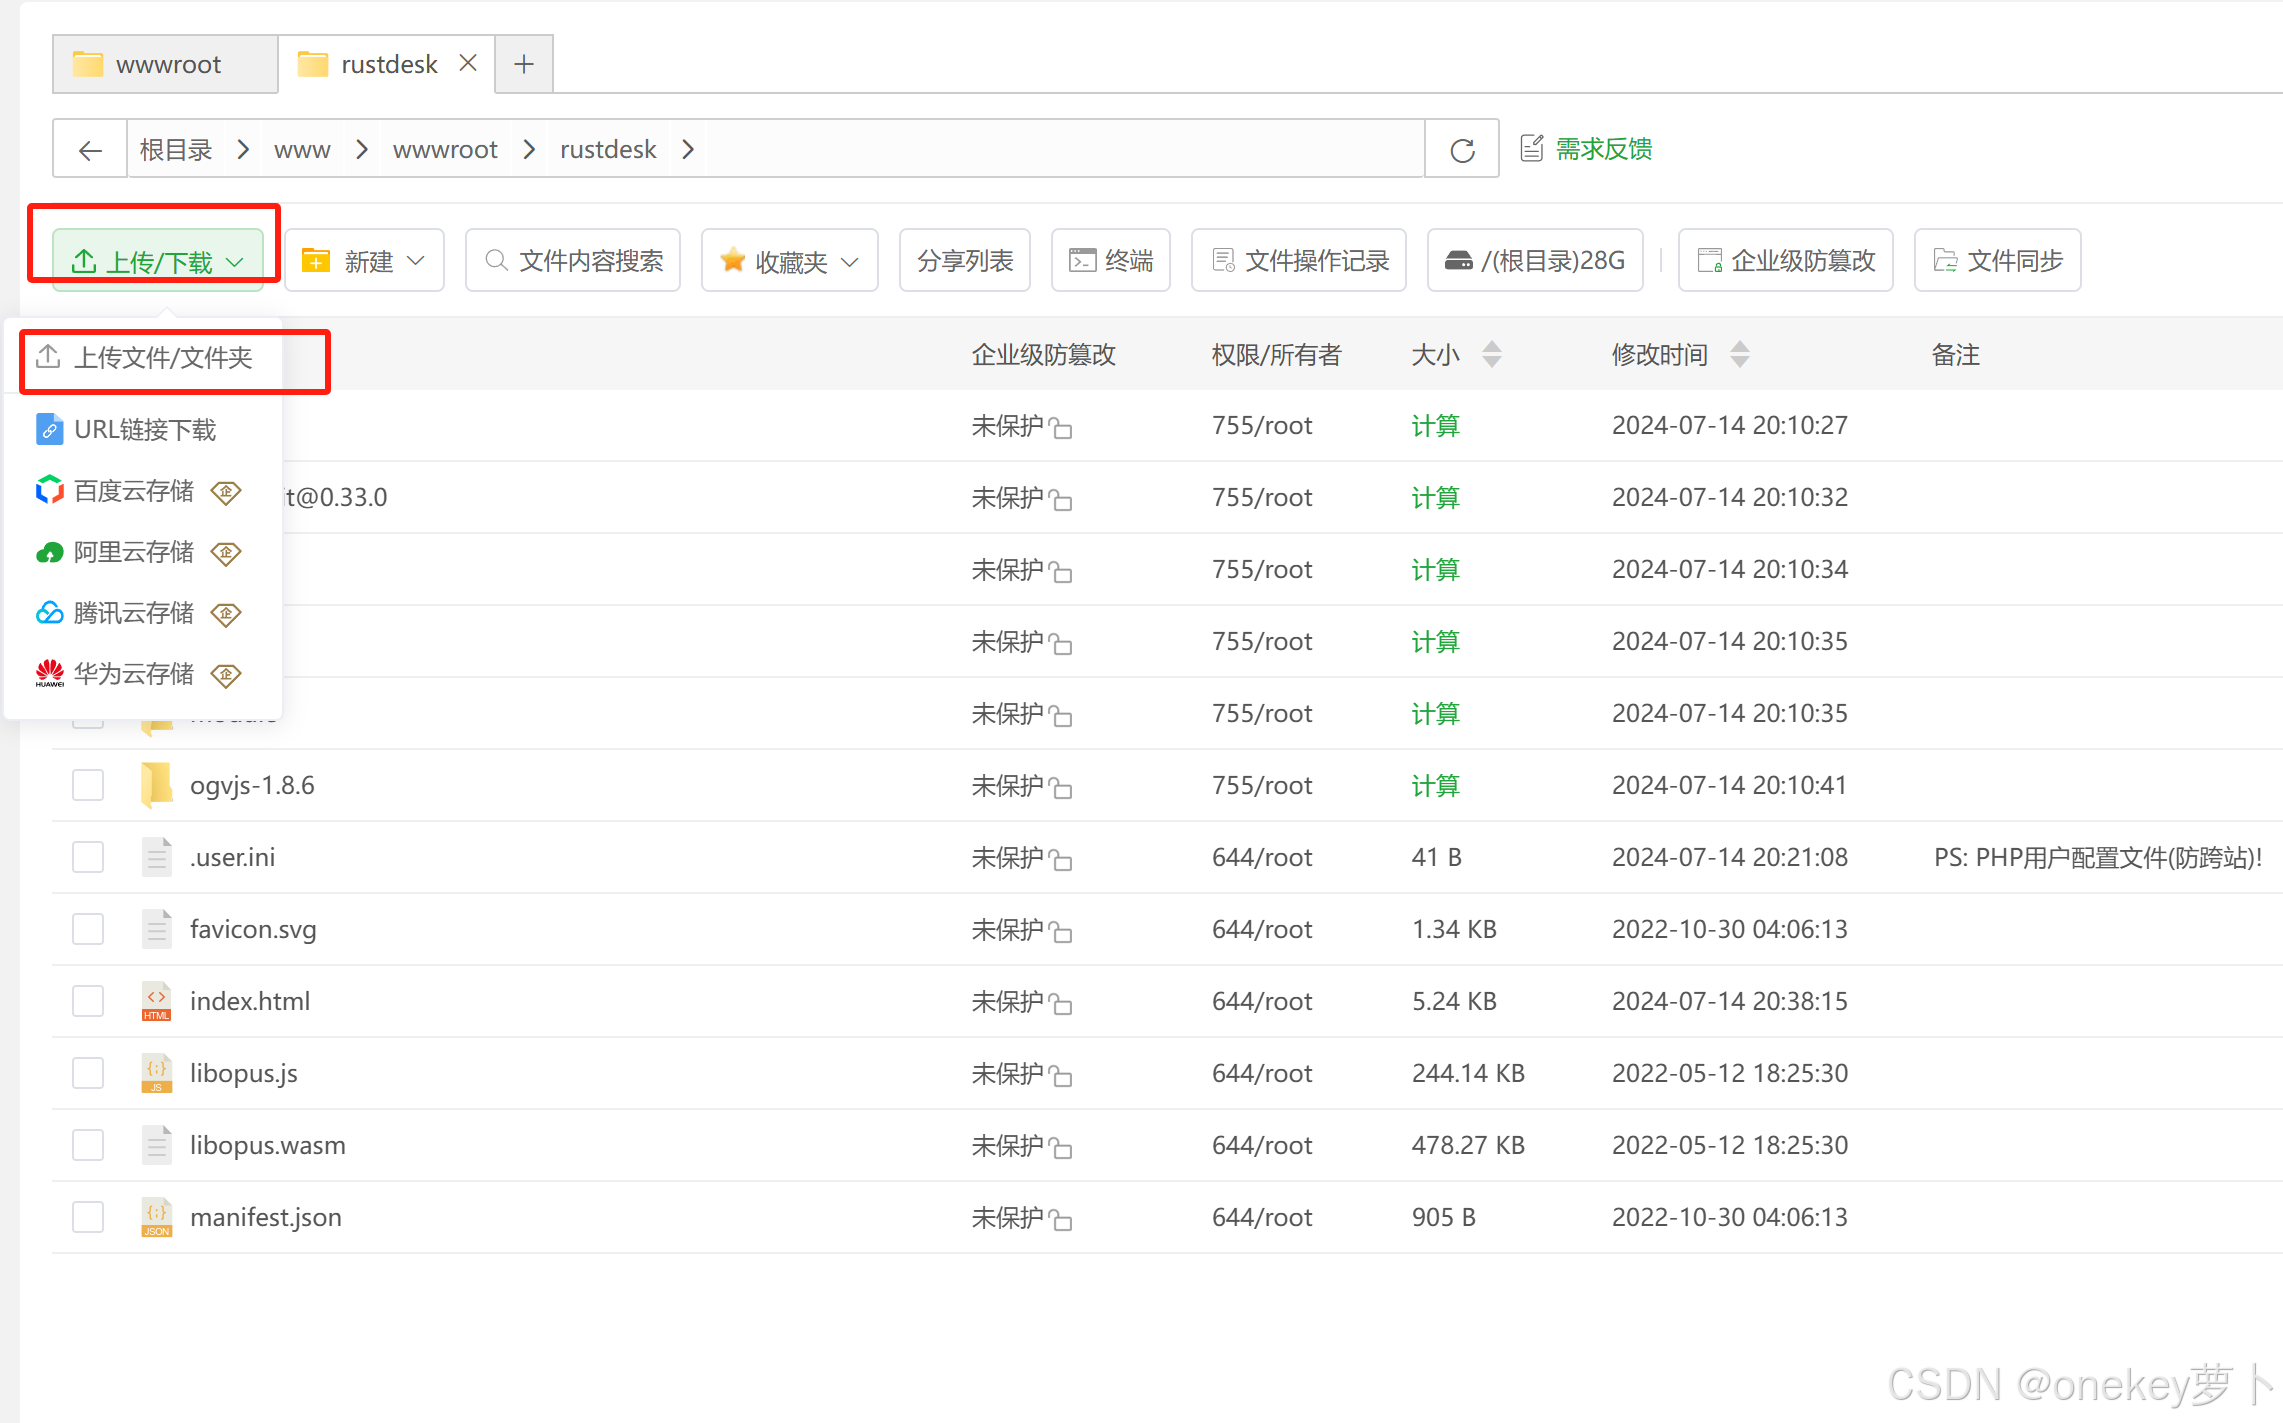Image resolution: width=2283 pixels, height=1423 pixels.
Task: Click 根目录 in the breadcrumb path
Action: [176, 150]
